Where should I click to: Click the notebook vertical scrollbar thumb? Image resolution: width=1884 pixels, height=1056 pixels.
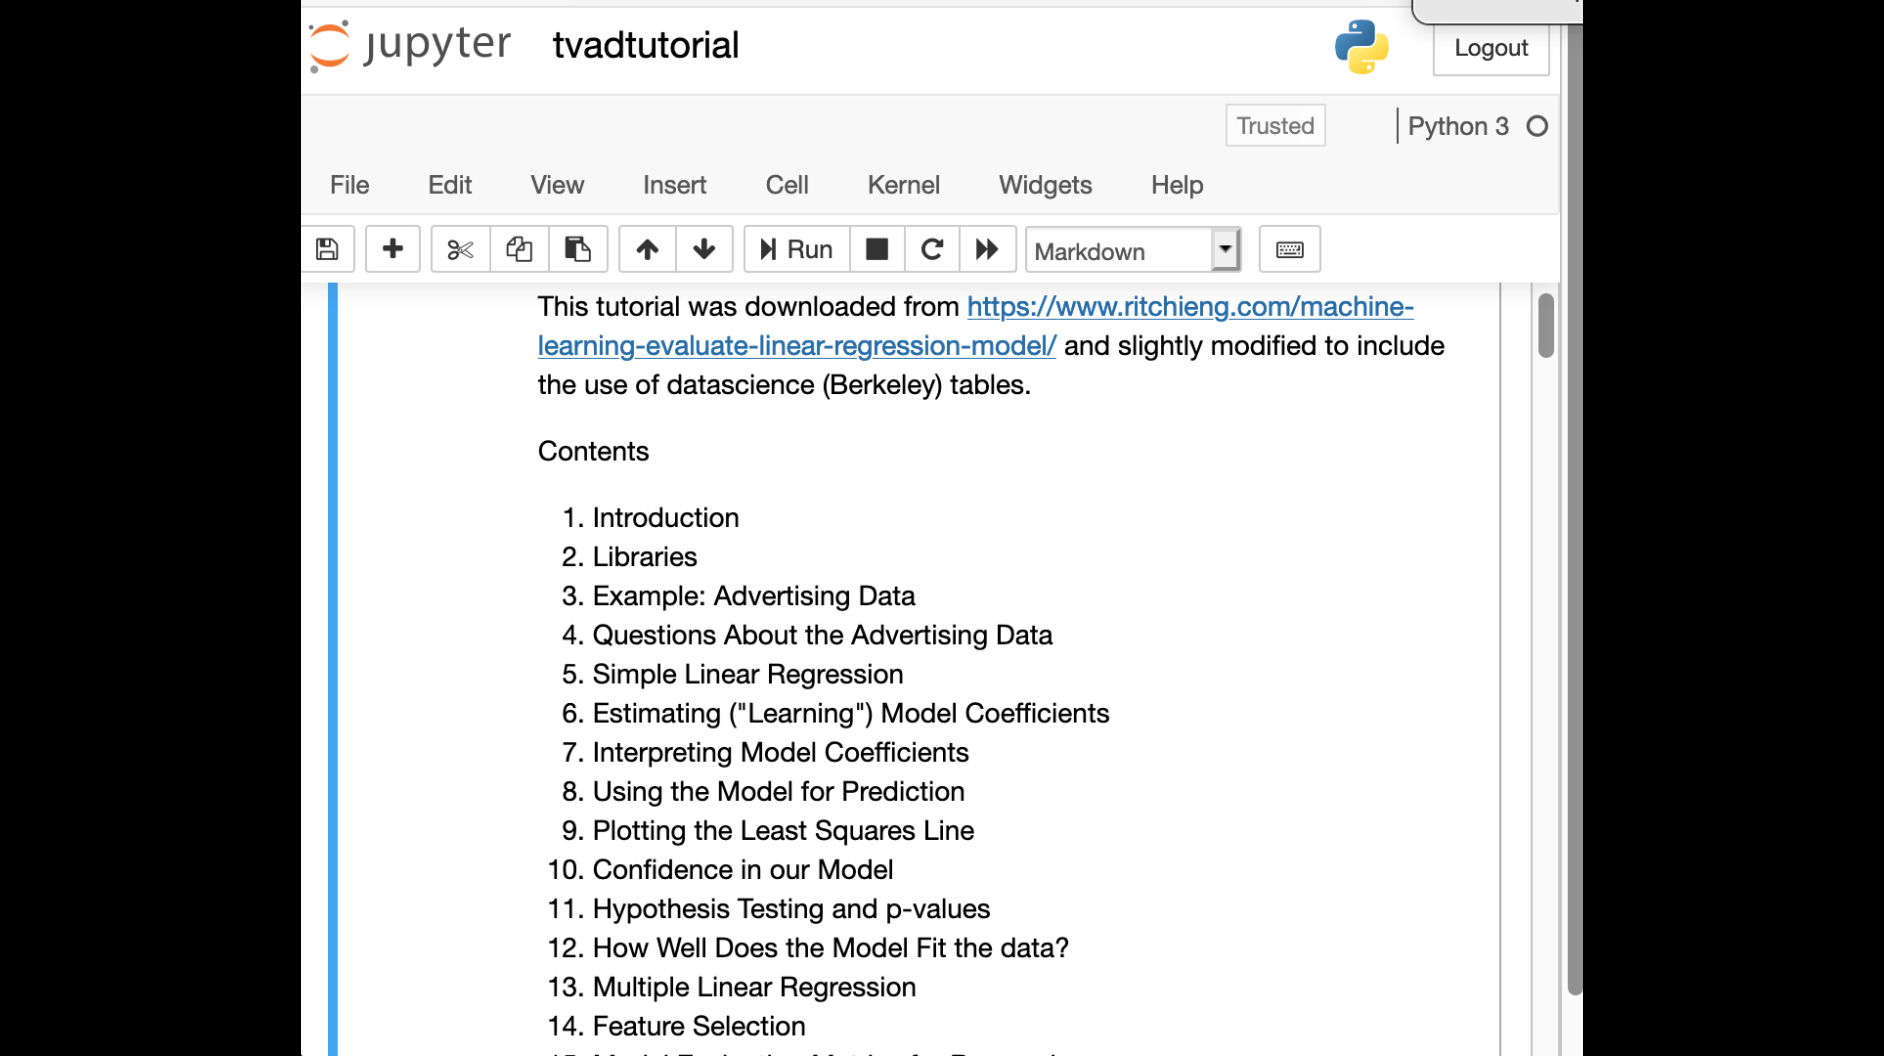pos(1545,325)
